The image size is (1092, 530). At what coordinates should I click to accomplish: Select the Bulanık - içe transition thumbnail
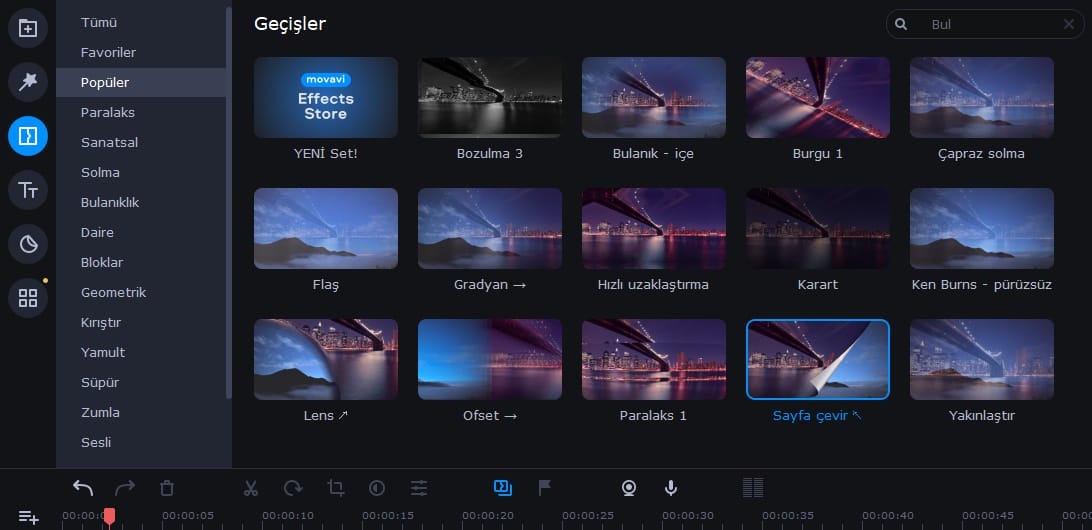653,98
